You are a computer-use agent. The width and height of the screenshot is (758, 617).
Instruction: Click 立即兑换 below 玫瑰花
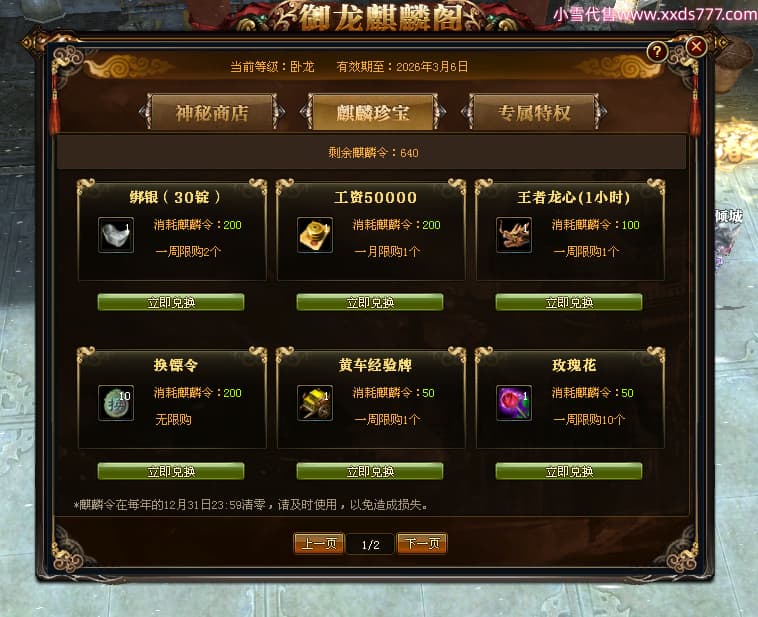pos(569,471)
